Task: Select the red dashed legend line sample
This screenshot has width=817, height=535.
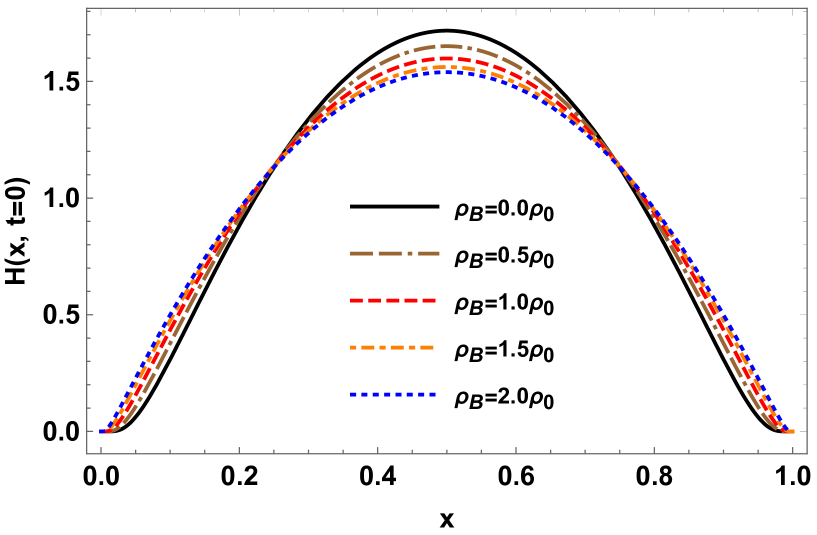Action: point(392,300)
